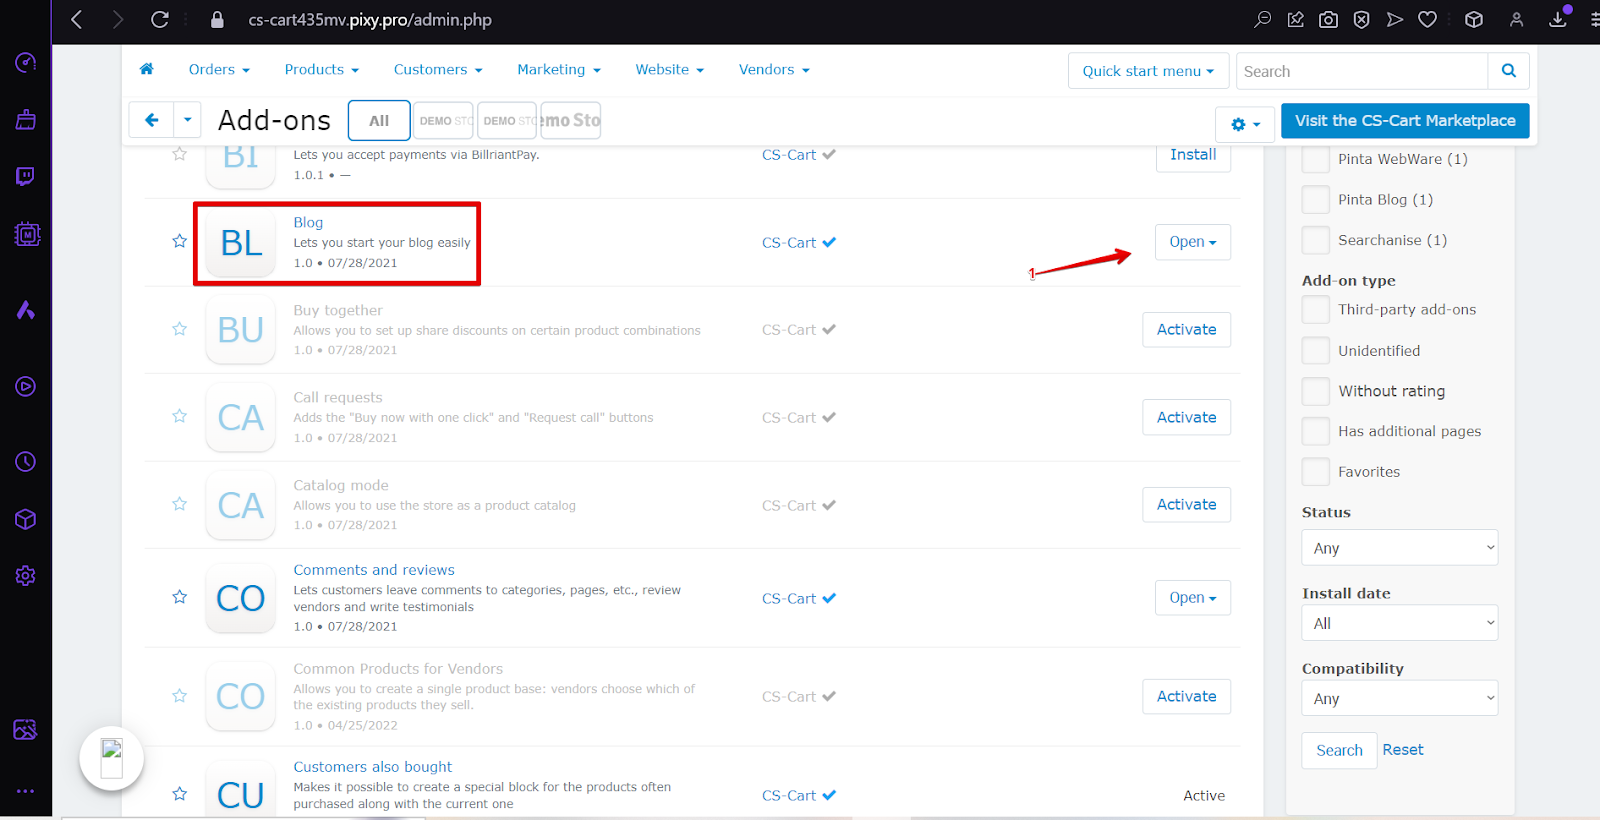The image size is (1600, 820).
Task: Open the Comments and reviews link
Action: coord(374,570)
